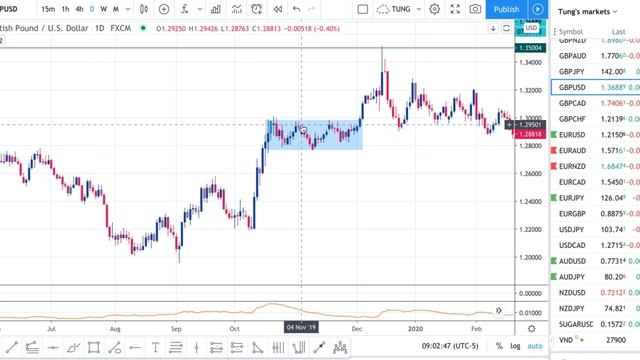Switch to 1h timeframe
The width and height of the screenshot is (640, 360).
[x=65, y=9]
